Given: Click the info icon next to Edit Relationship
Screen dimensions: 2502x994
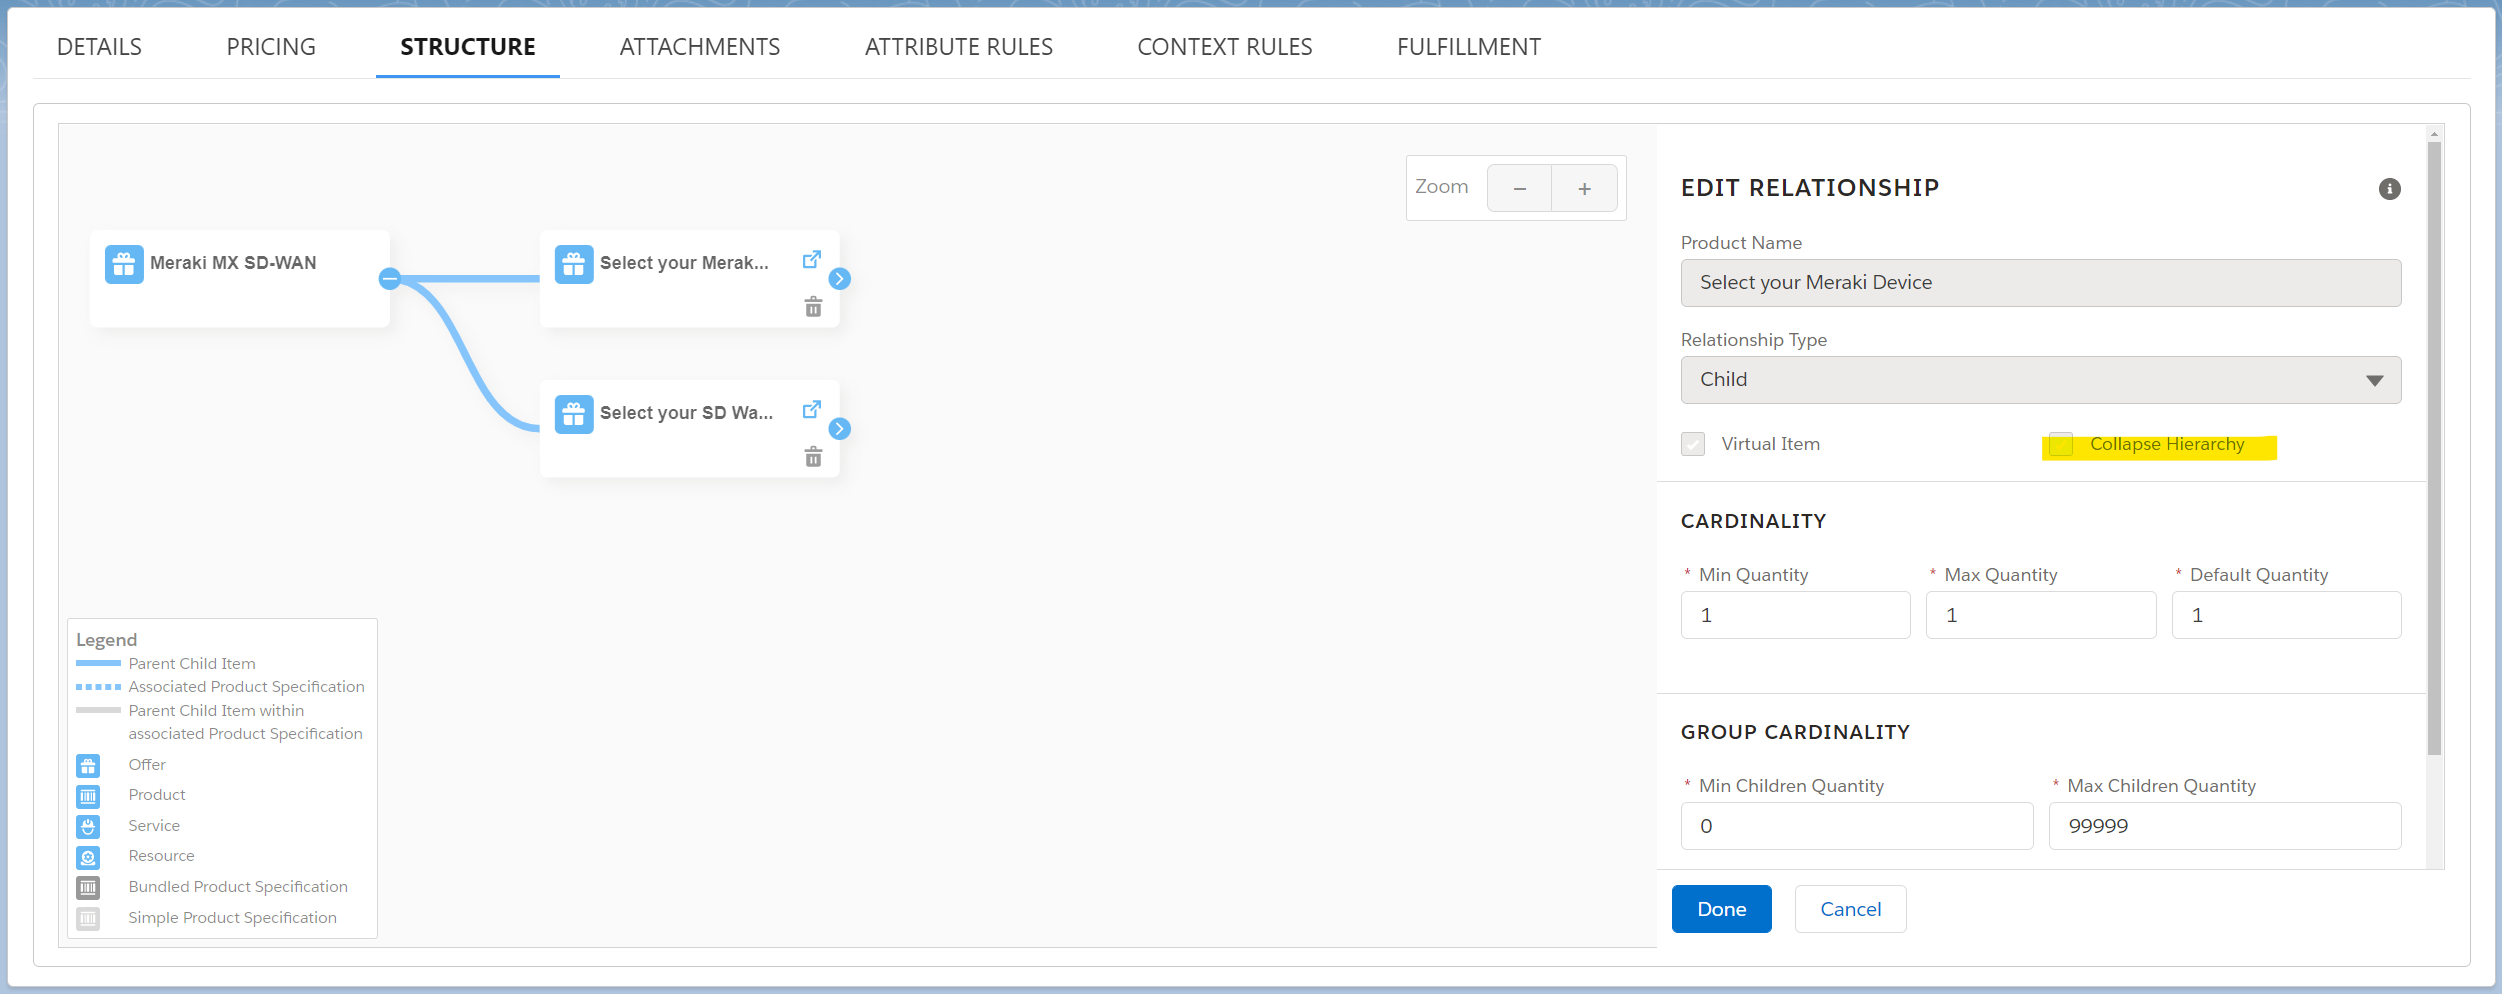Looking at the screenshot, I should point(2388,188).
